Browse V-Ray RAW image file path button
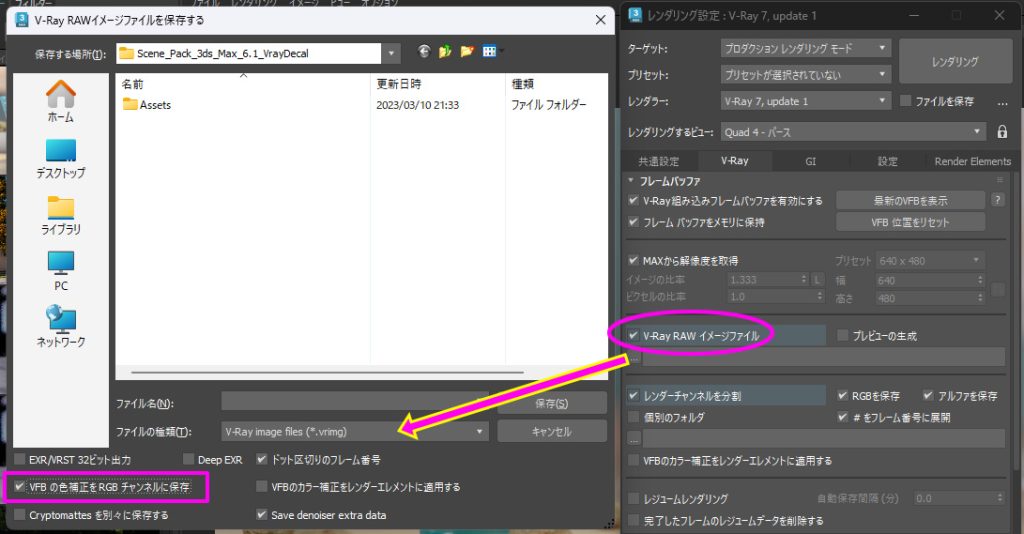 pyautogui.click(x=633, y=358)
